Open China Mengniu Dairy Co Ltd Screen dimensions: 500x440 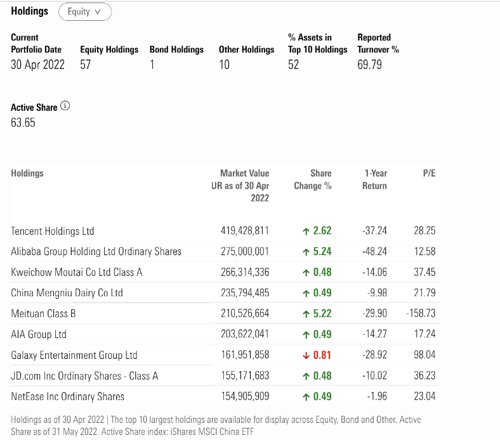click(67, 293)
